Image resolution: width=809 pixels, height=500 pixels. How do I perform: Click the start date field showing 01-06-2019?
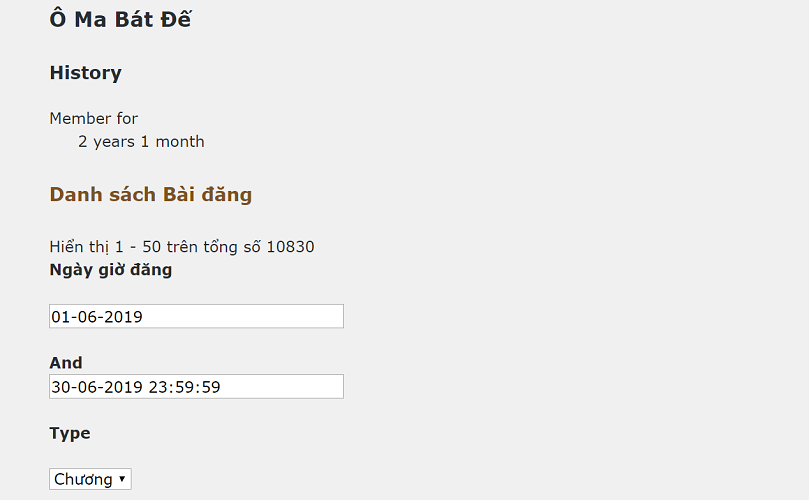coord(196,317)
